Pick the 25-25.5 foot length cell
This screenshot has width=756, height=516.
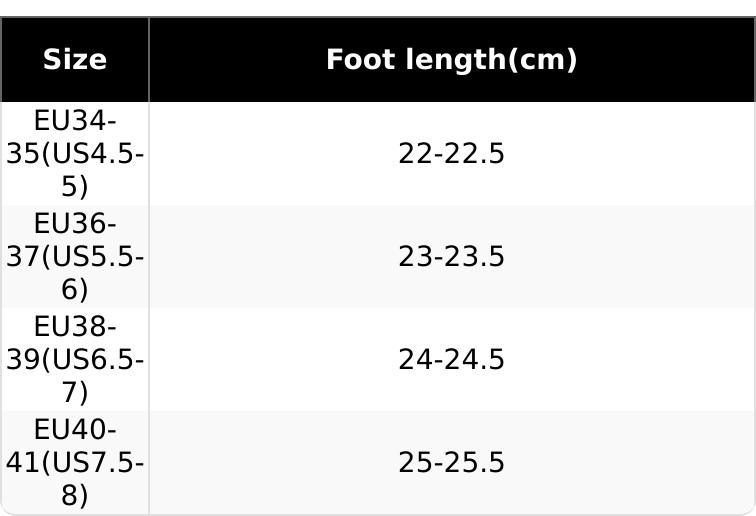452,462
